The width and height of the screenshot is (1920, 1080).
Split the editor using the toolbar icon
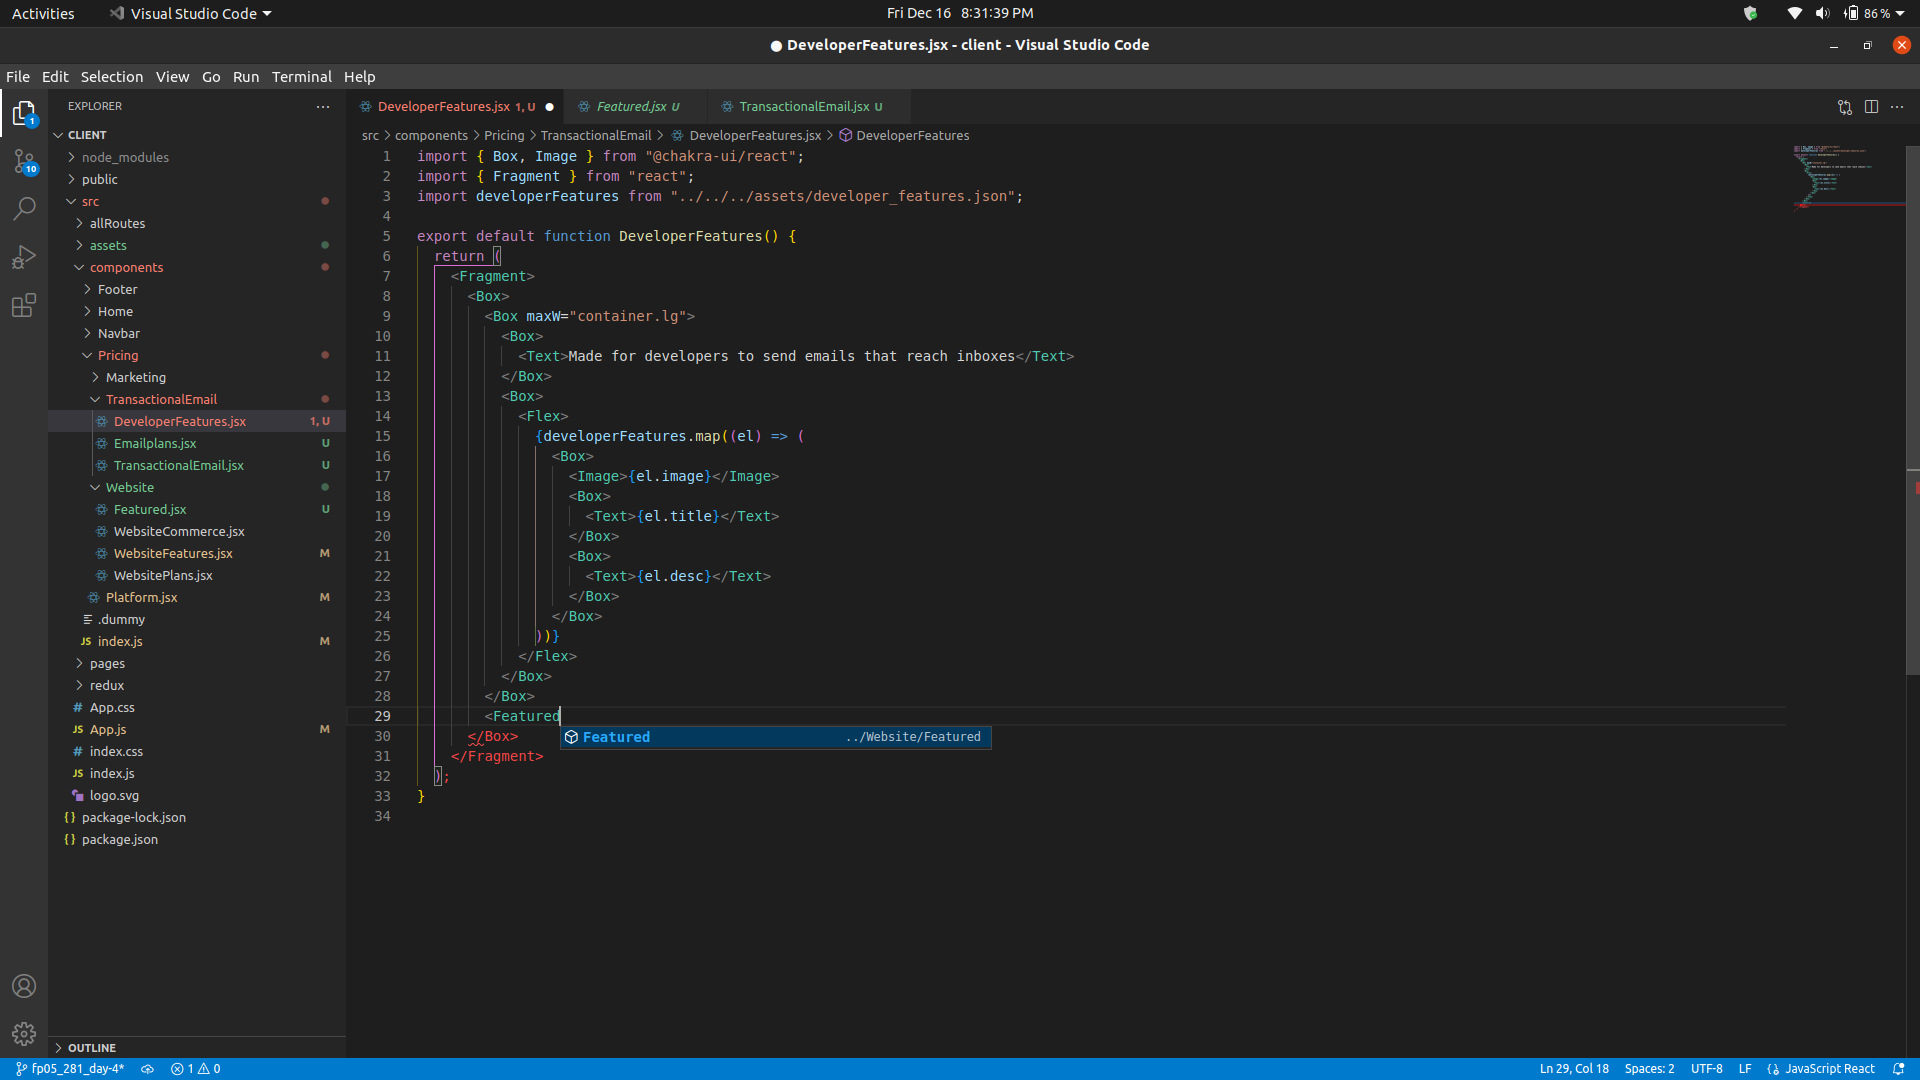coord(1871,107)
